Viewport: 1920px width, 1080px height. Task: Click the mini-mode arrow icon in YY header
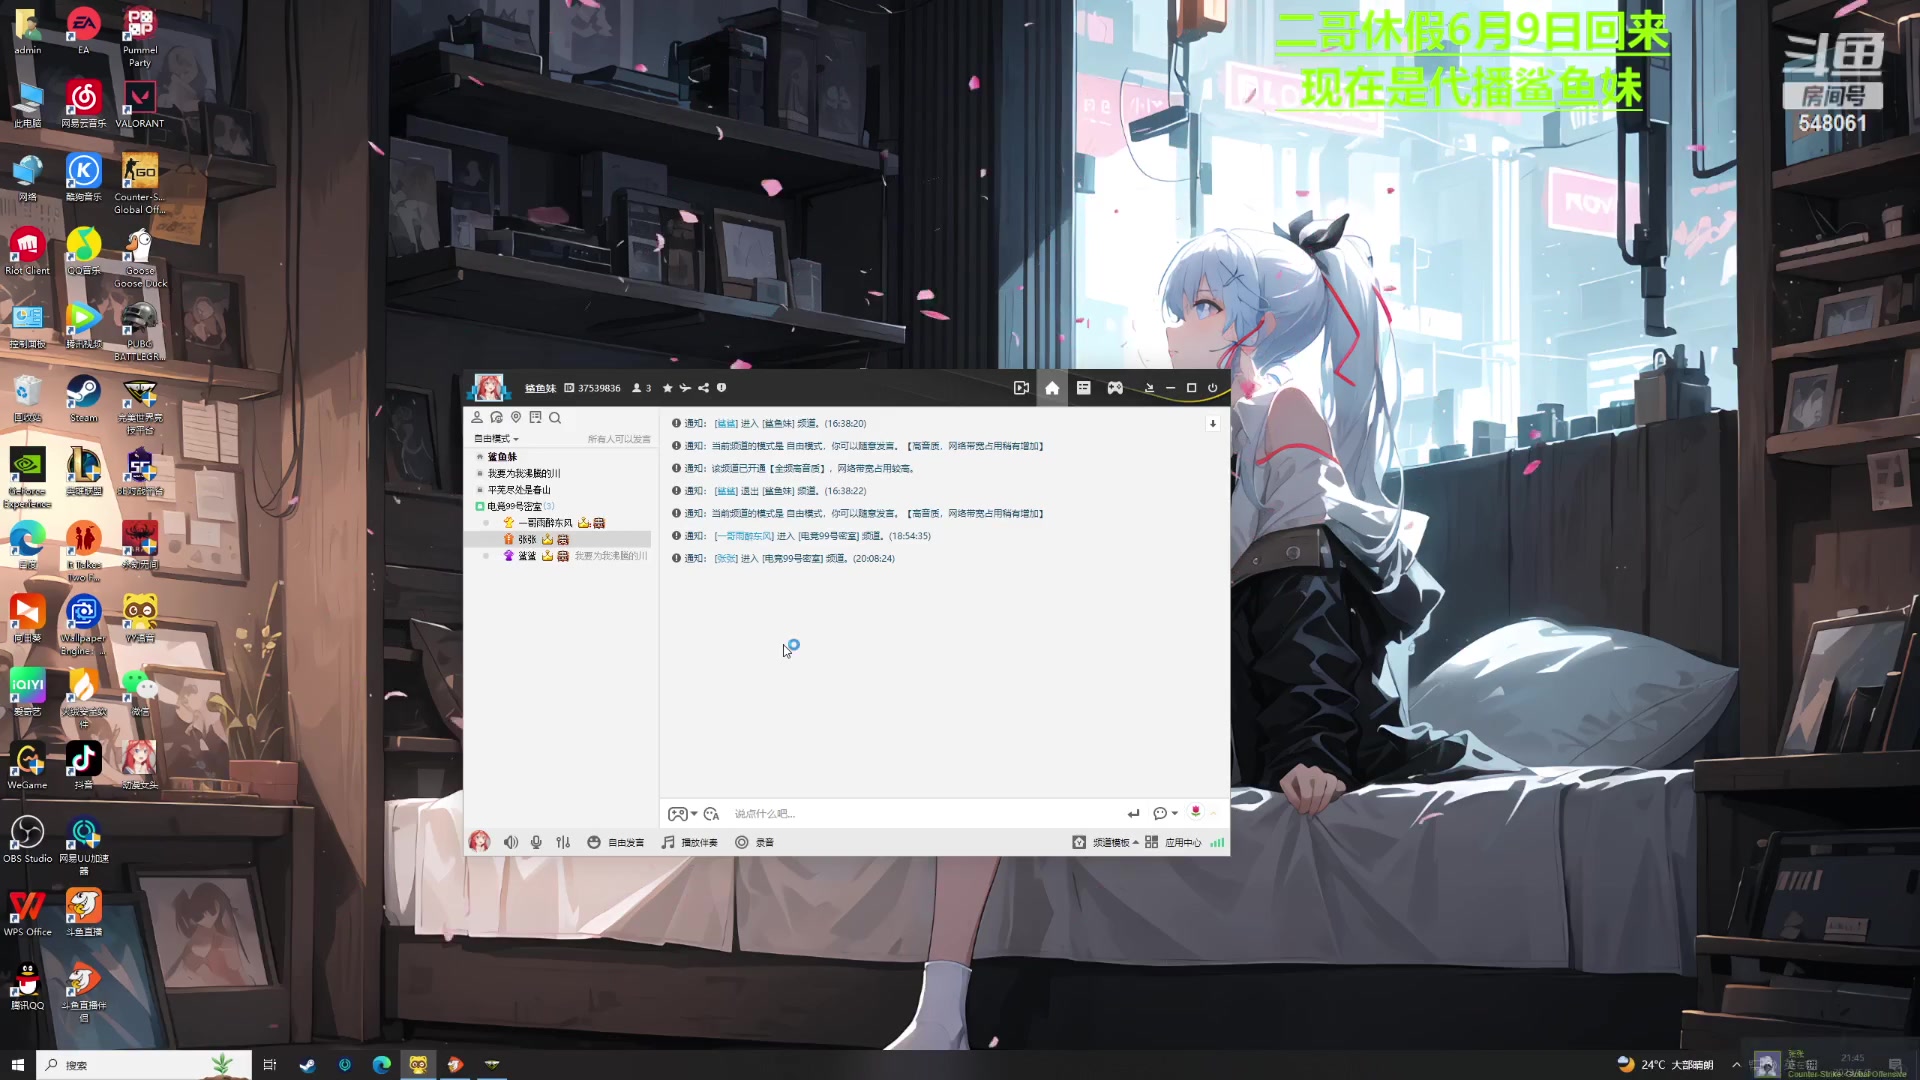[x=1149, y=388]
